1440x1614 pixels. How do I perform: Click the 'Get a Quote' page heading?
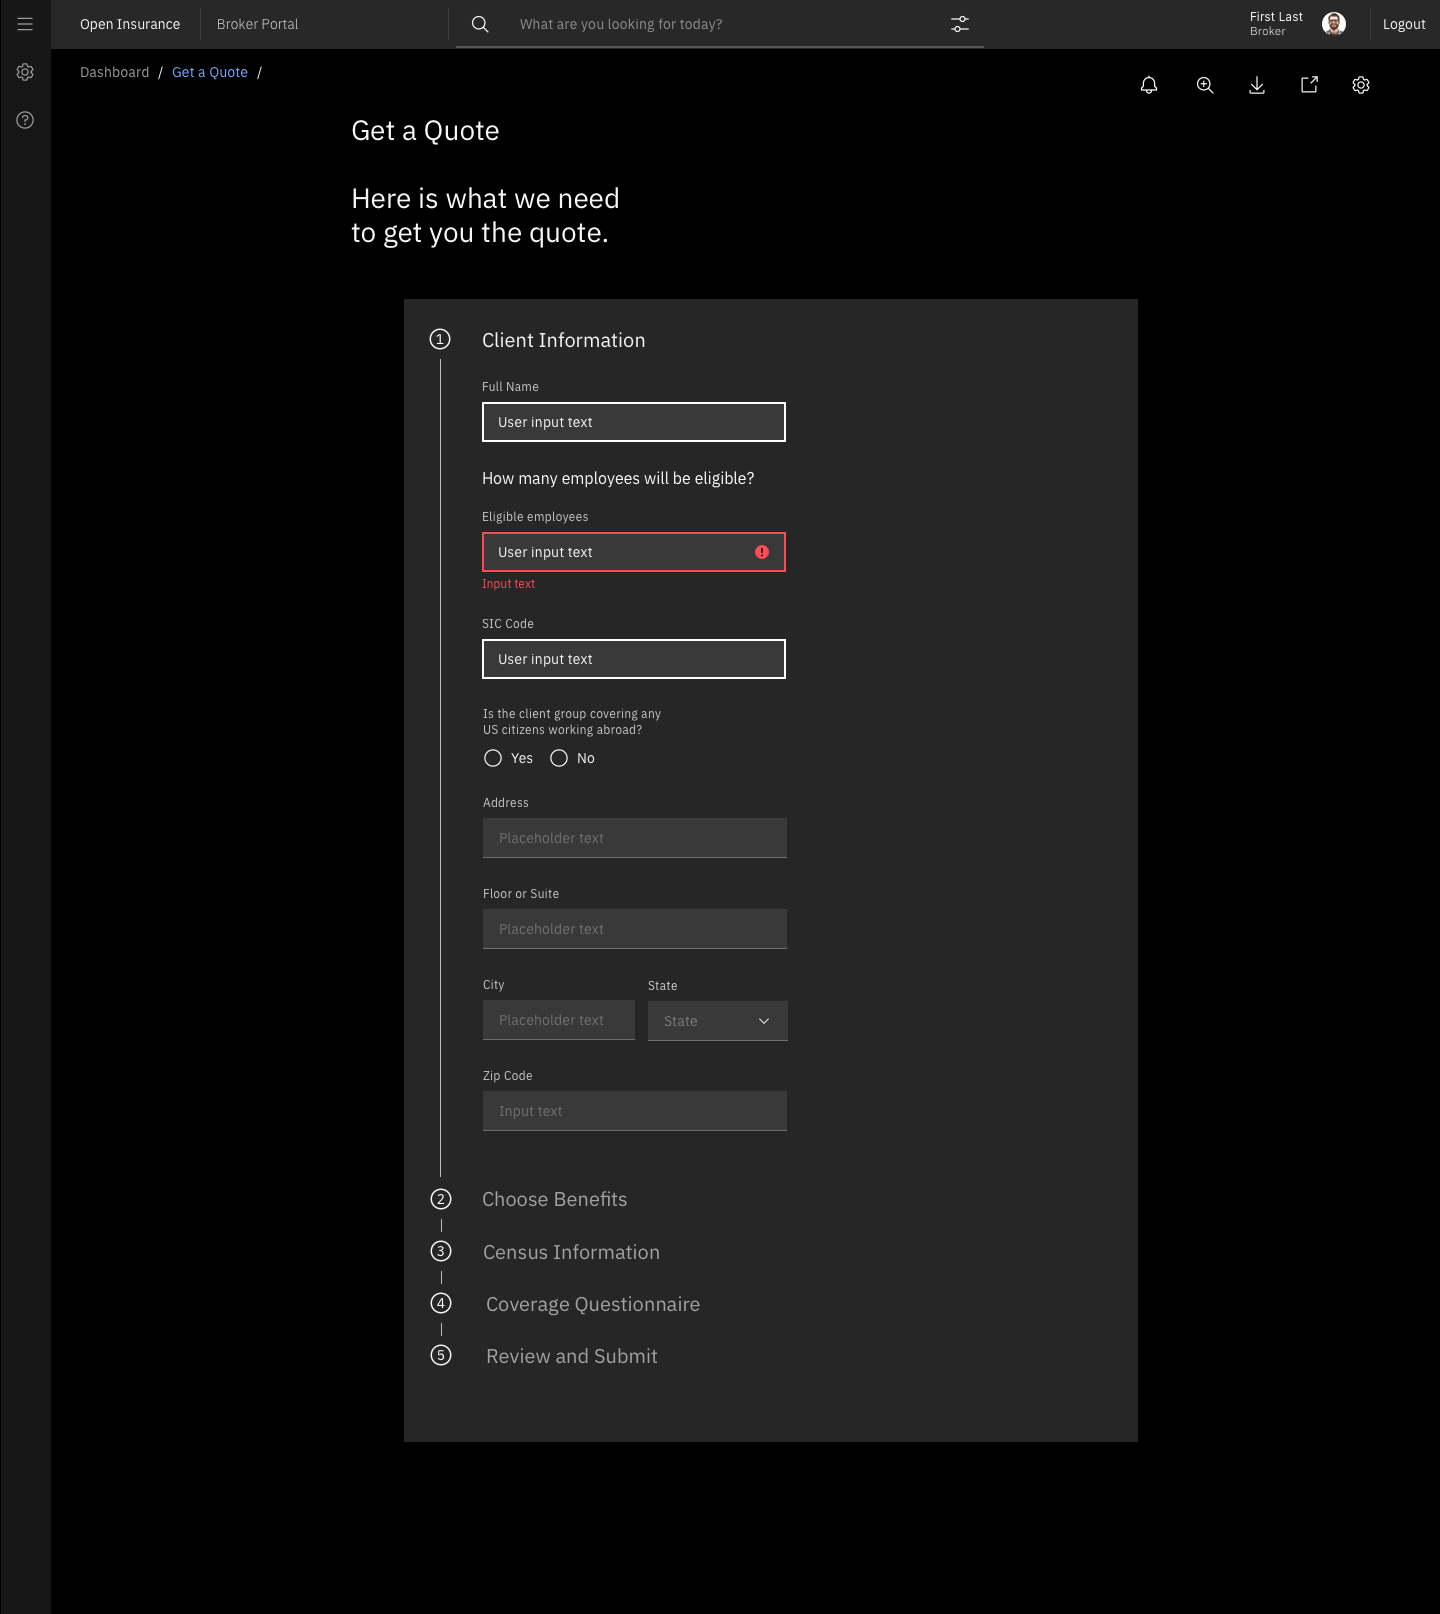pyautogui.click(x=425, y=131)
